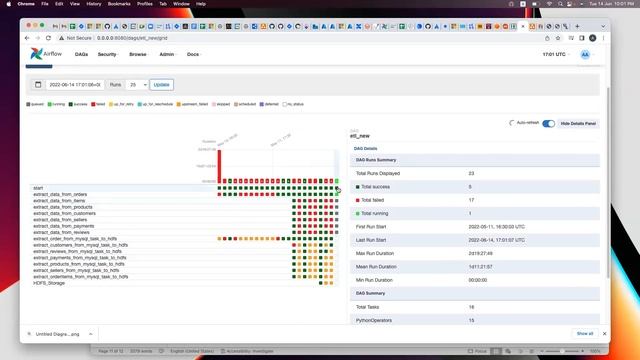Expand the Browse menu
The width and height of the screenshot is (640, 360).
pos(138,54)
